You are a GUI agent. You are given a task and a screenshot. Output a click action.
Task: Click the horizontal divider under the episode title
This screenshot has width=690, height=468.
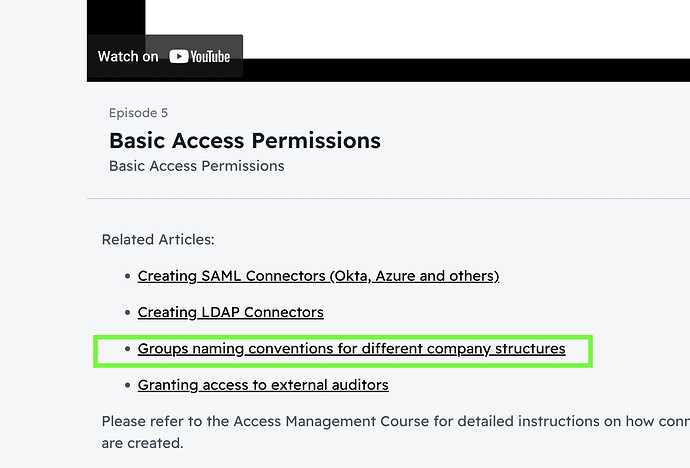coord(388,198)
